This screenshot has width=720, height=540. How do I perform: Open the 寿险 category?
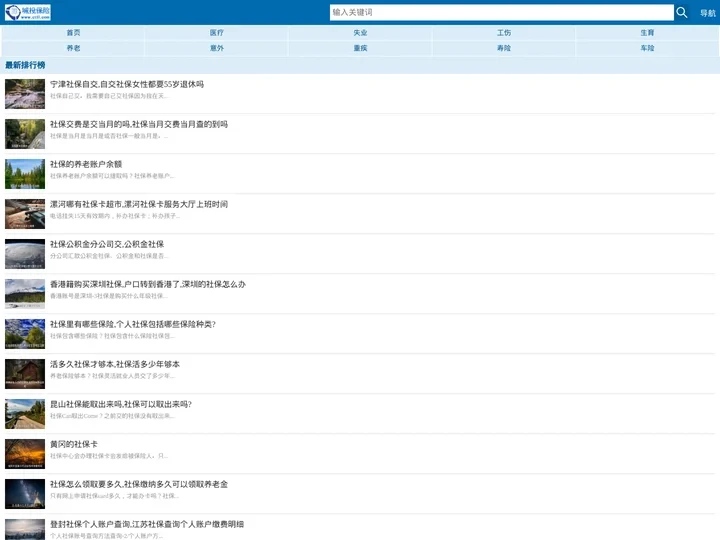pyautogui.click(x=504, y=48)
